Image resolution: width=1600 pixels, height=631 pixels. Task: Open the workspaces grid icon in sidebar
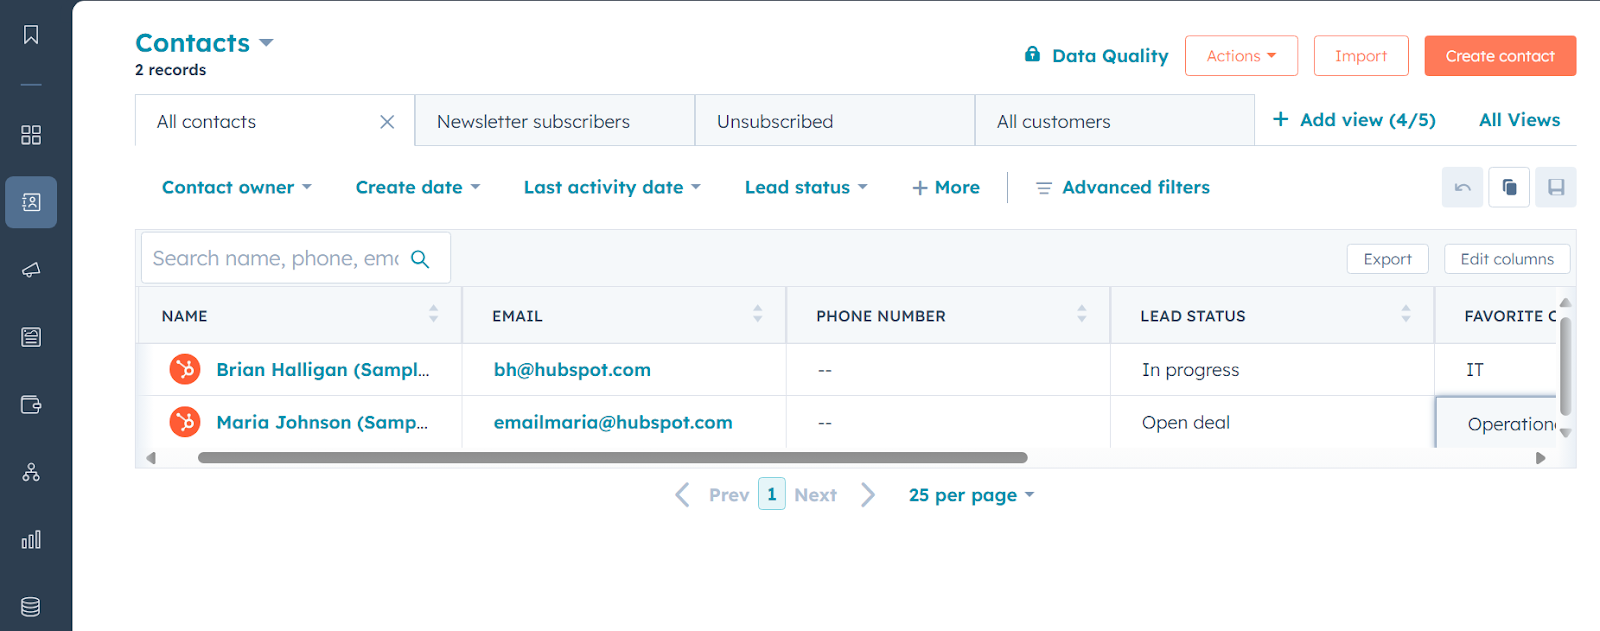tap(31, 135)
